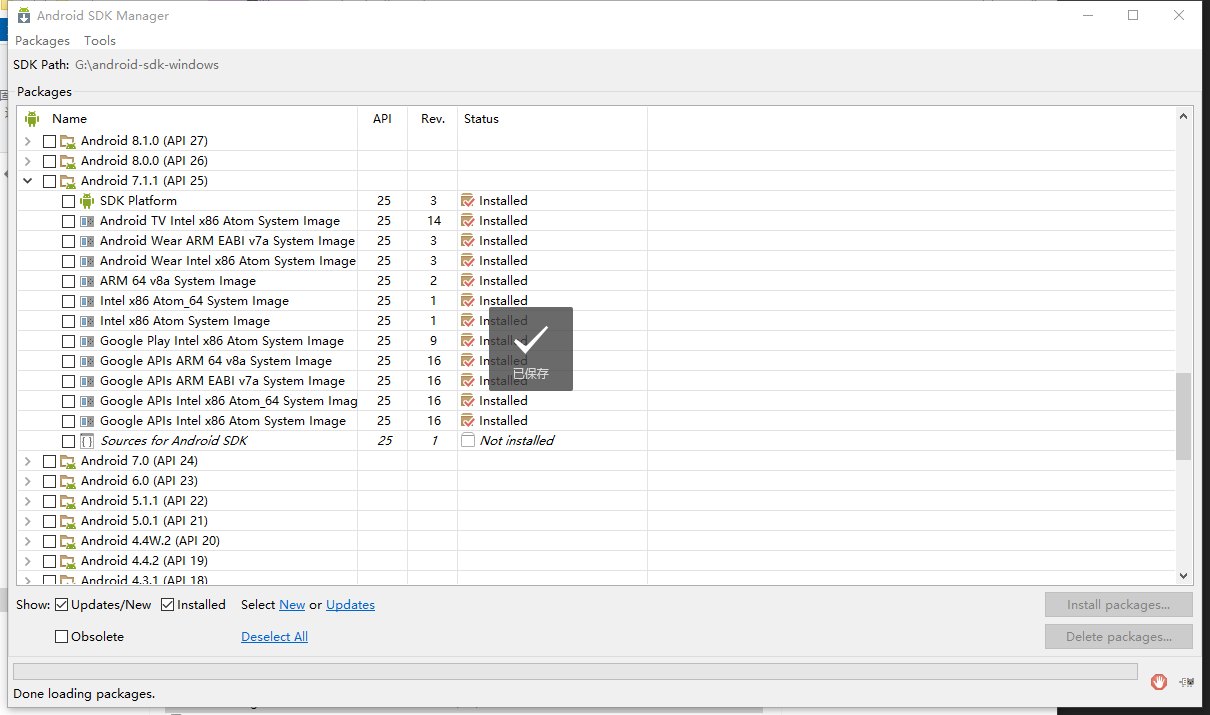Click the Android 7.1.1 (API 25) folder icon
This screenshot has height=715, width=1210.
pos(68,181)
